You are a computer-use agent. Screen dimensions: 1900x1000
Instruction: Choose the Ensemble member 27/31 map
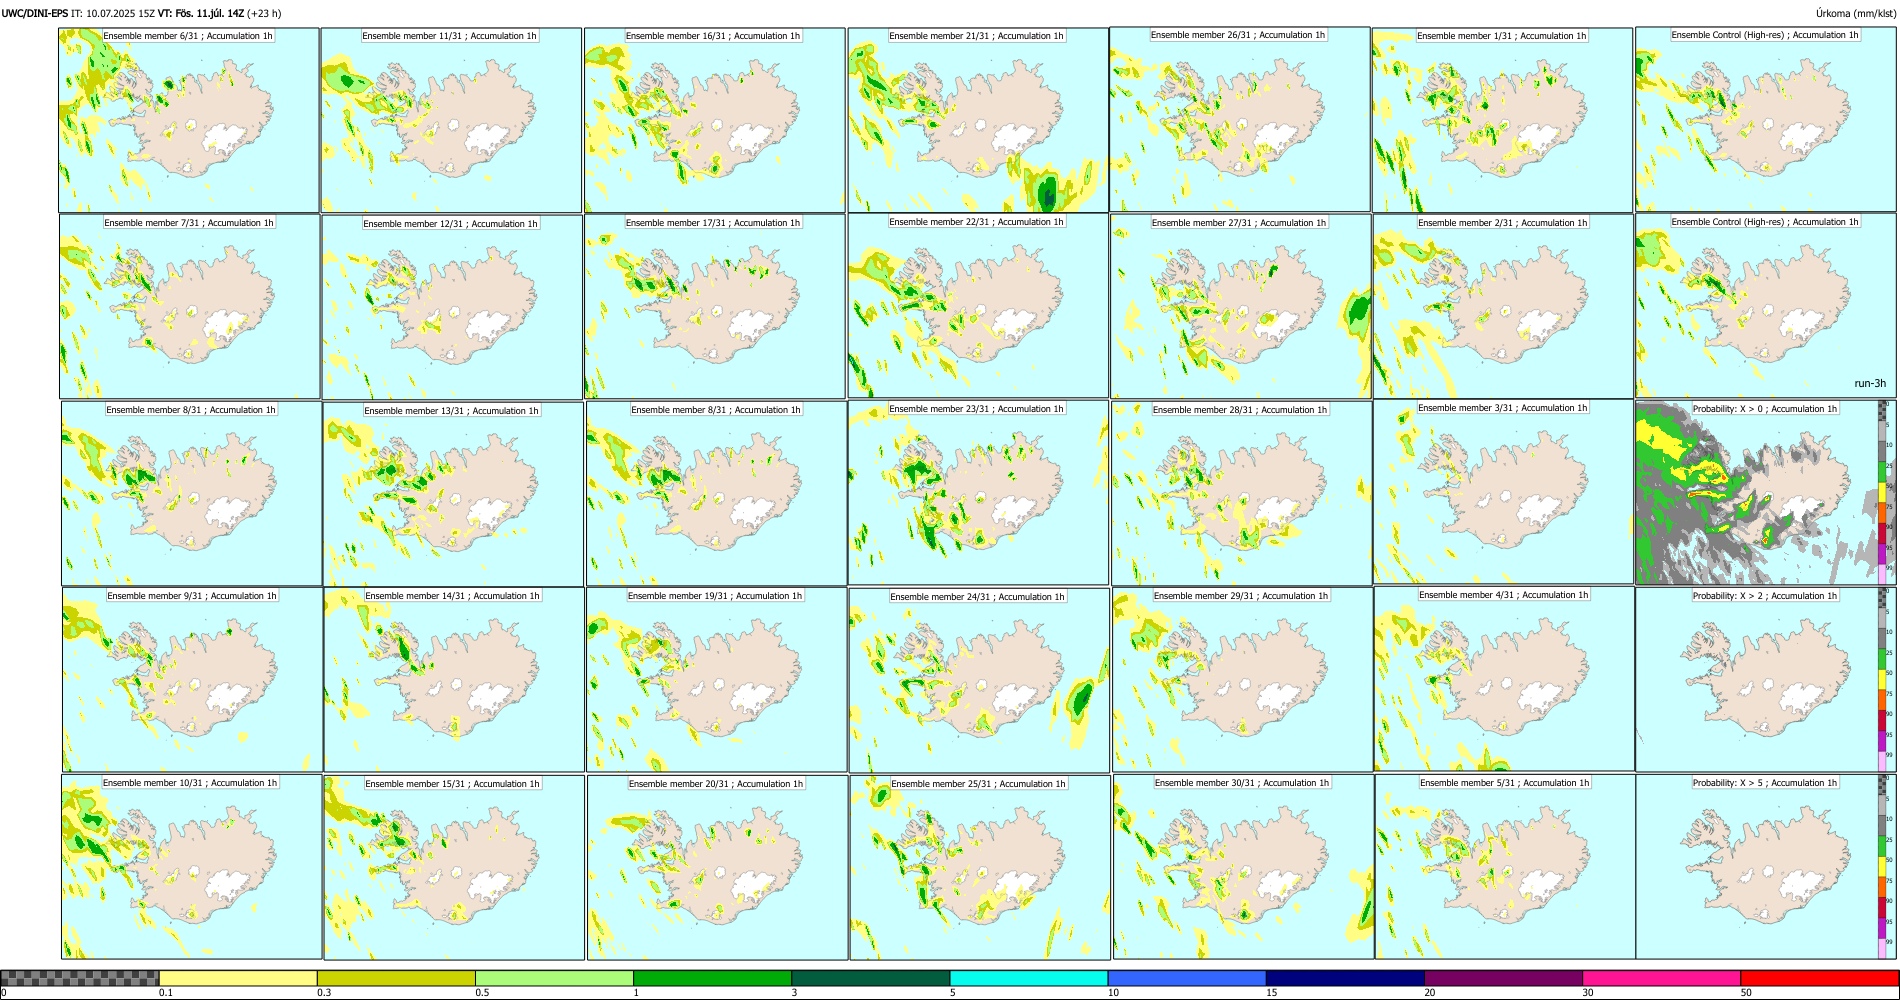point(1241,307)
